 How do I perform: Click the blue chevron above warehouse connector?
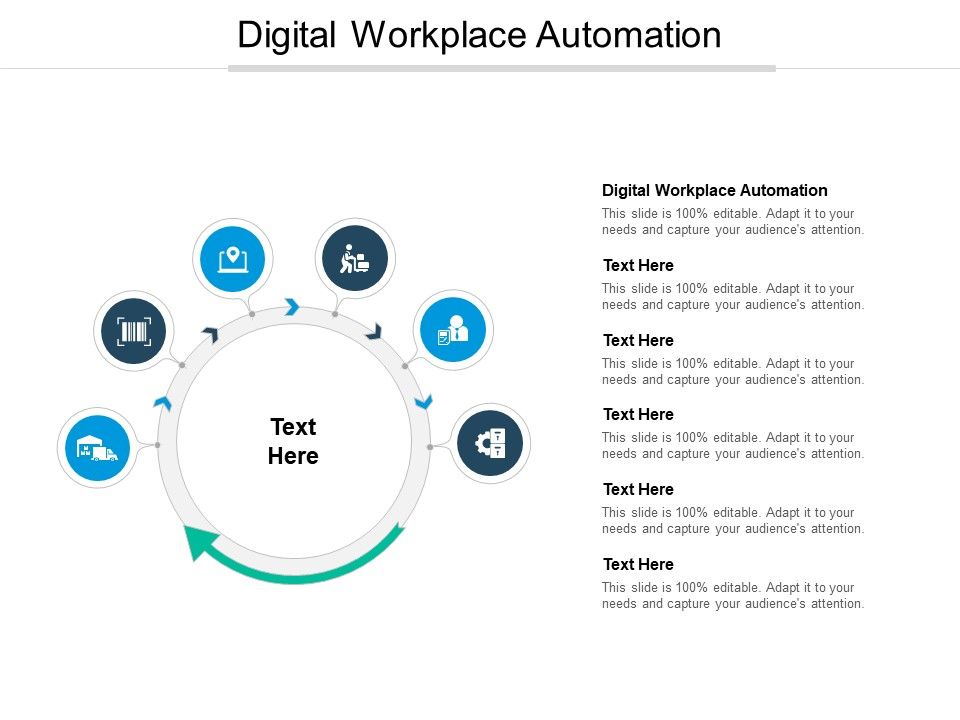tap(162, 403)
